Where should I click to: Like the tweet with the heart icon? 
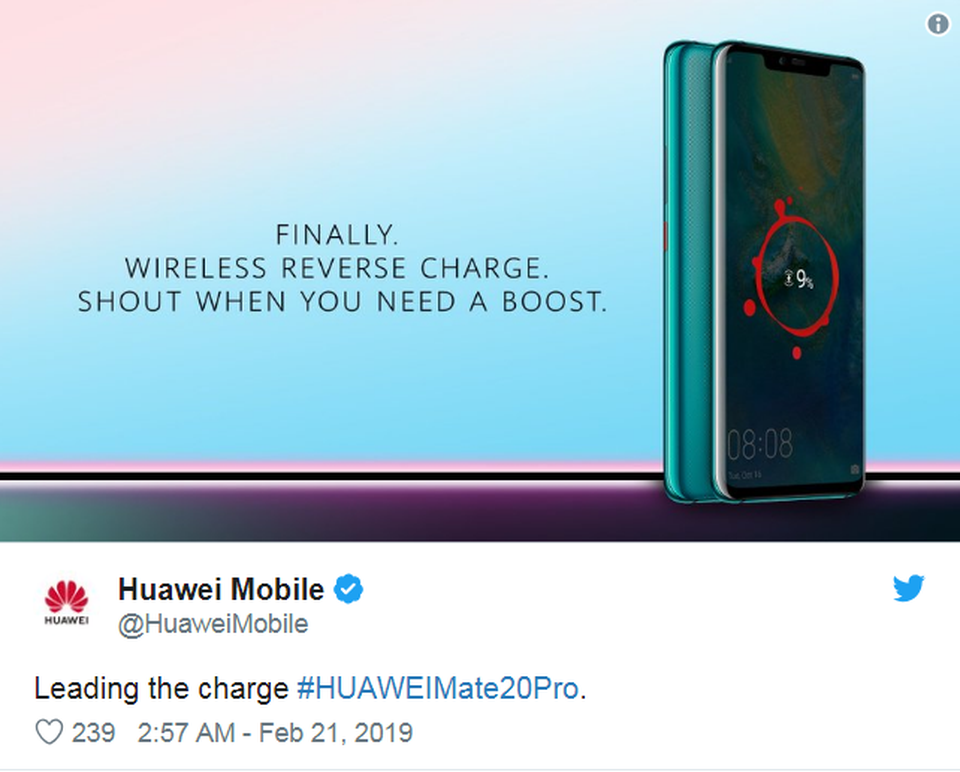pyautogui.click(x=49, y=732)
